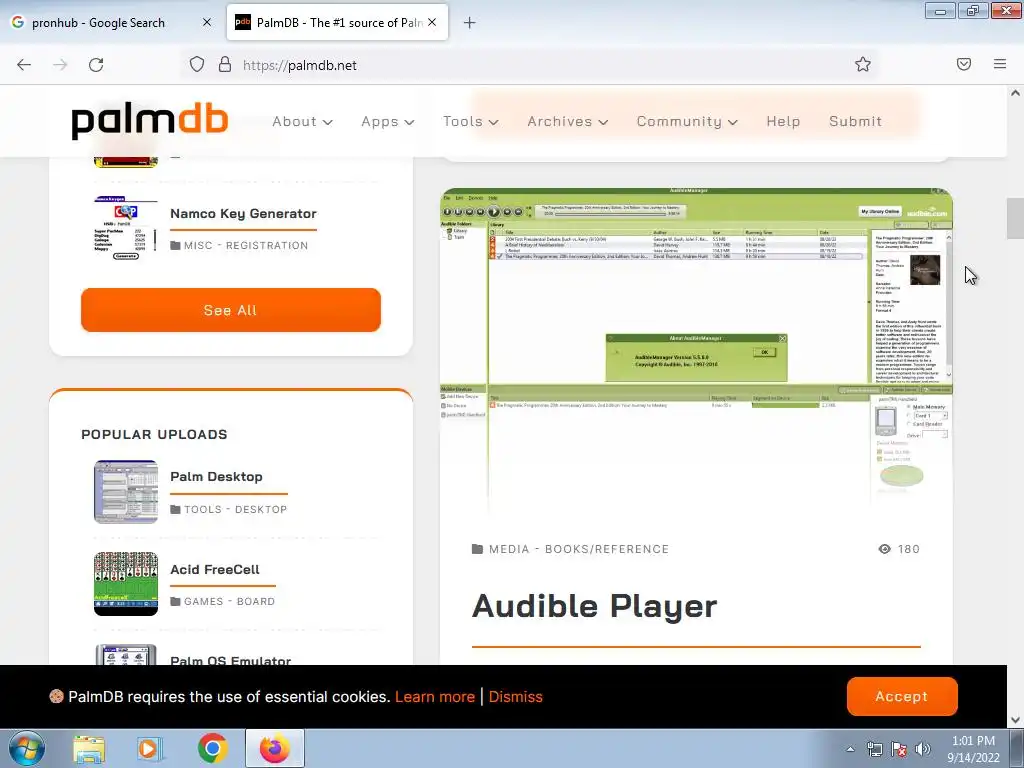Expand the Tools dropdown menu
The width and height of the screenshot is (1024, 768).
(x=470, y=121)
